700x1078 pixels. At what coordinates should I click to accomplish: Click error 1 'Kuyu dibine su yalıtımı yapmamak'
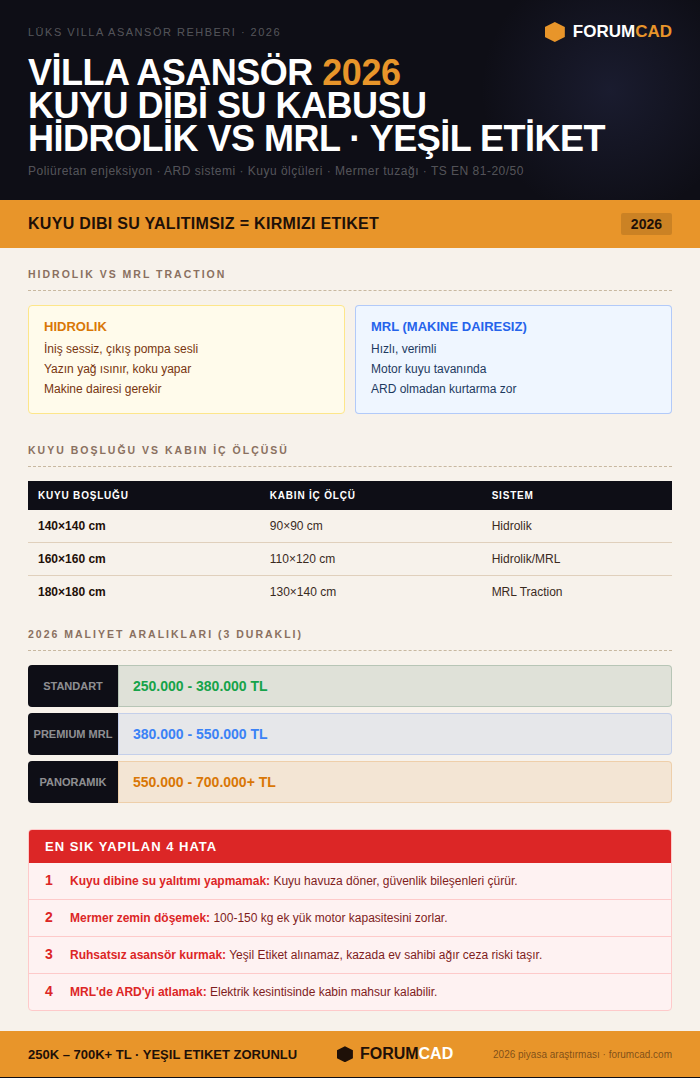(x=169, y=881)
